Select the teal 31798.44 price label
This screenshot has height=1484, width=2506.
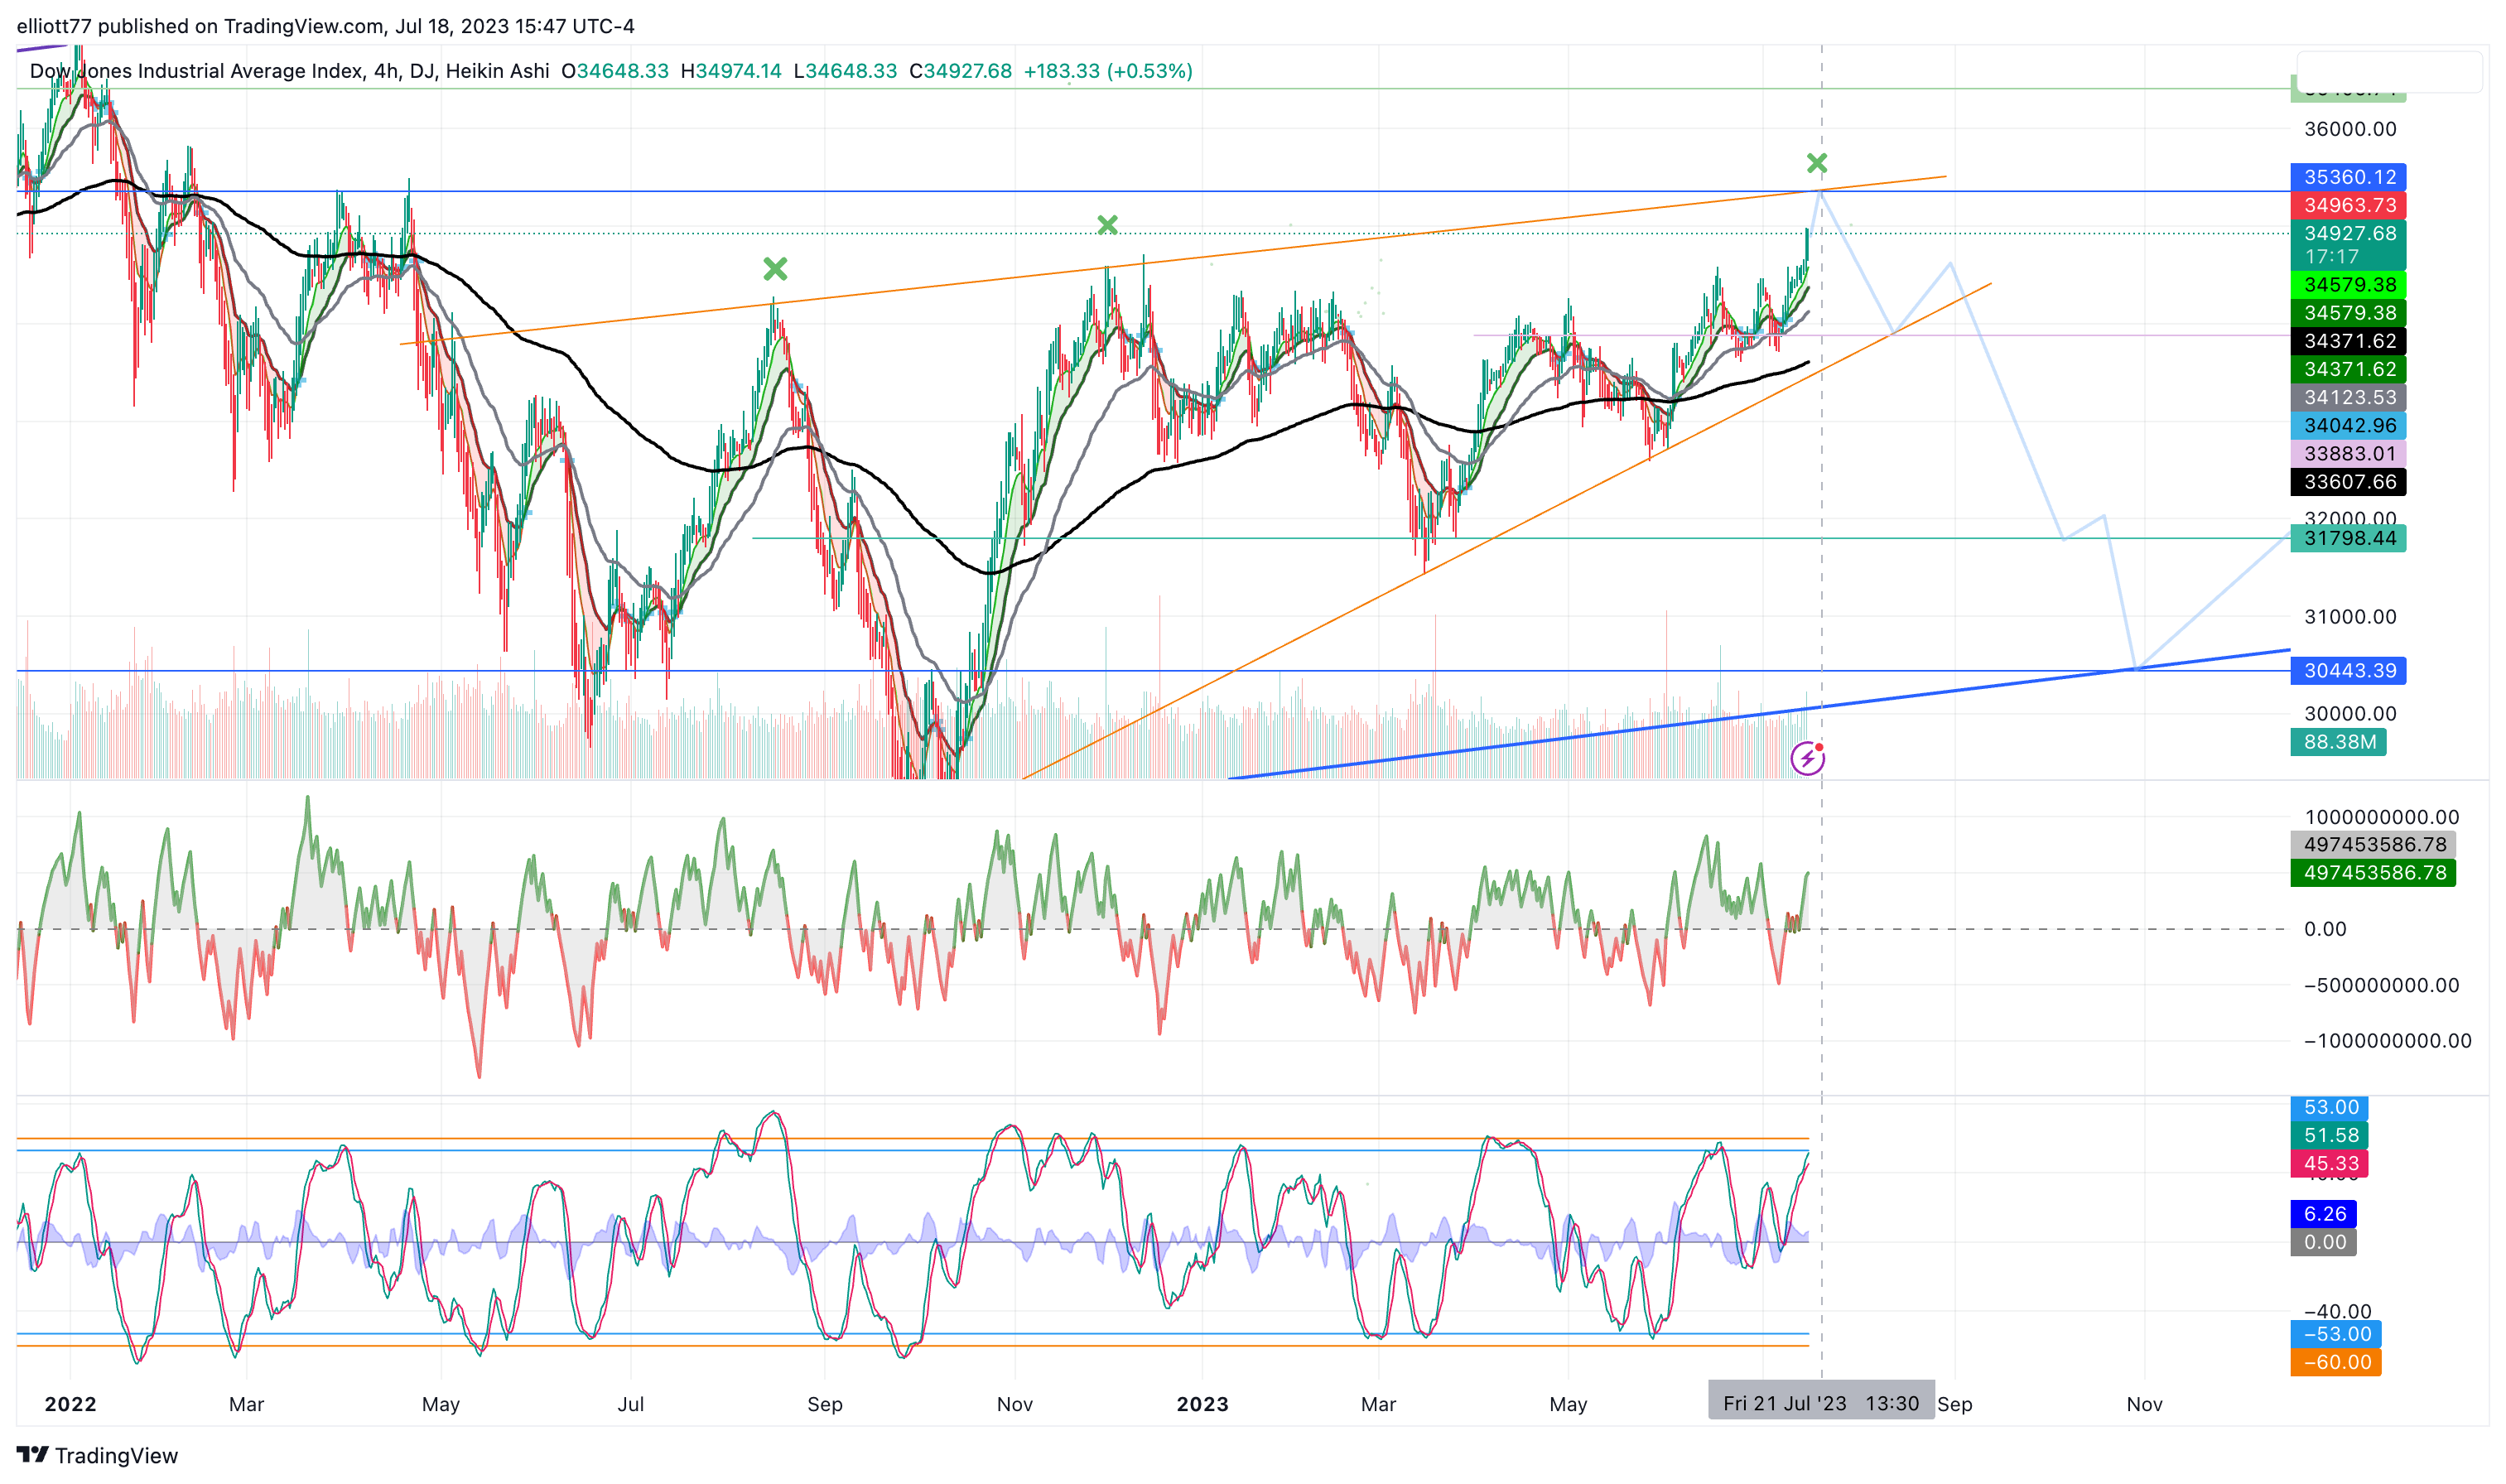(2348, 538)
